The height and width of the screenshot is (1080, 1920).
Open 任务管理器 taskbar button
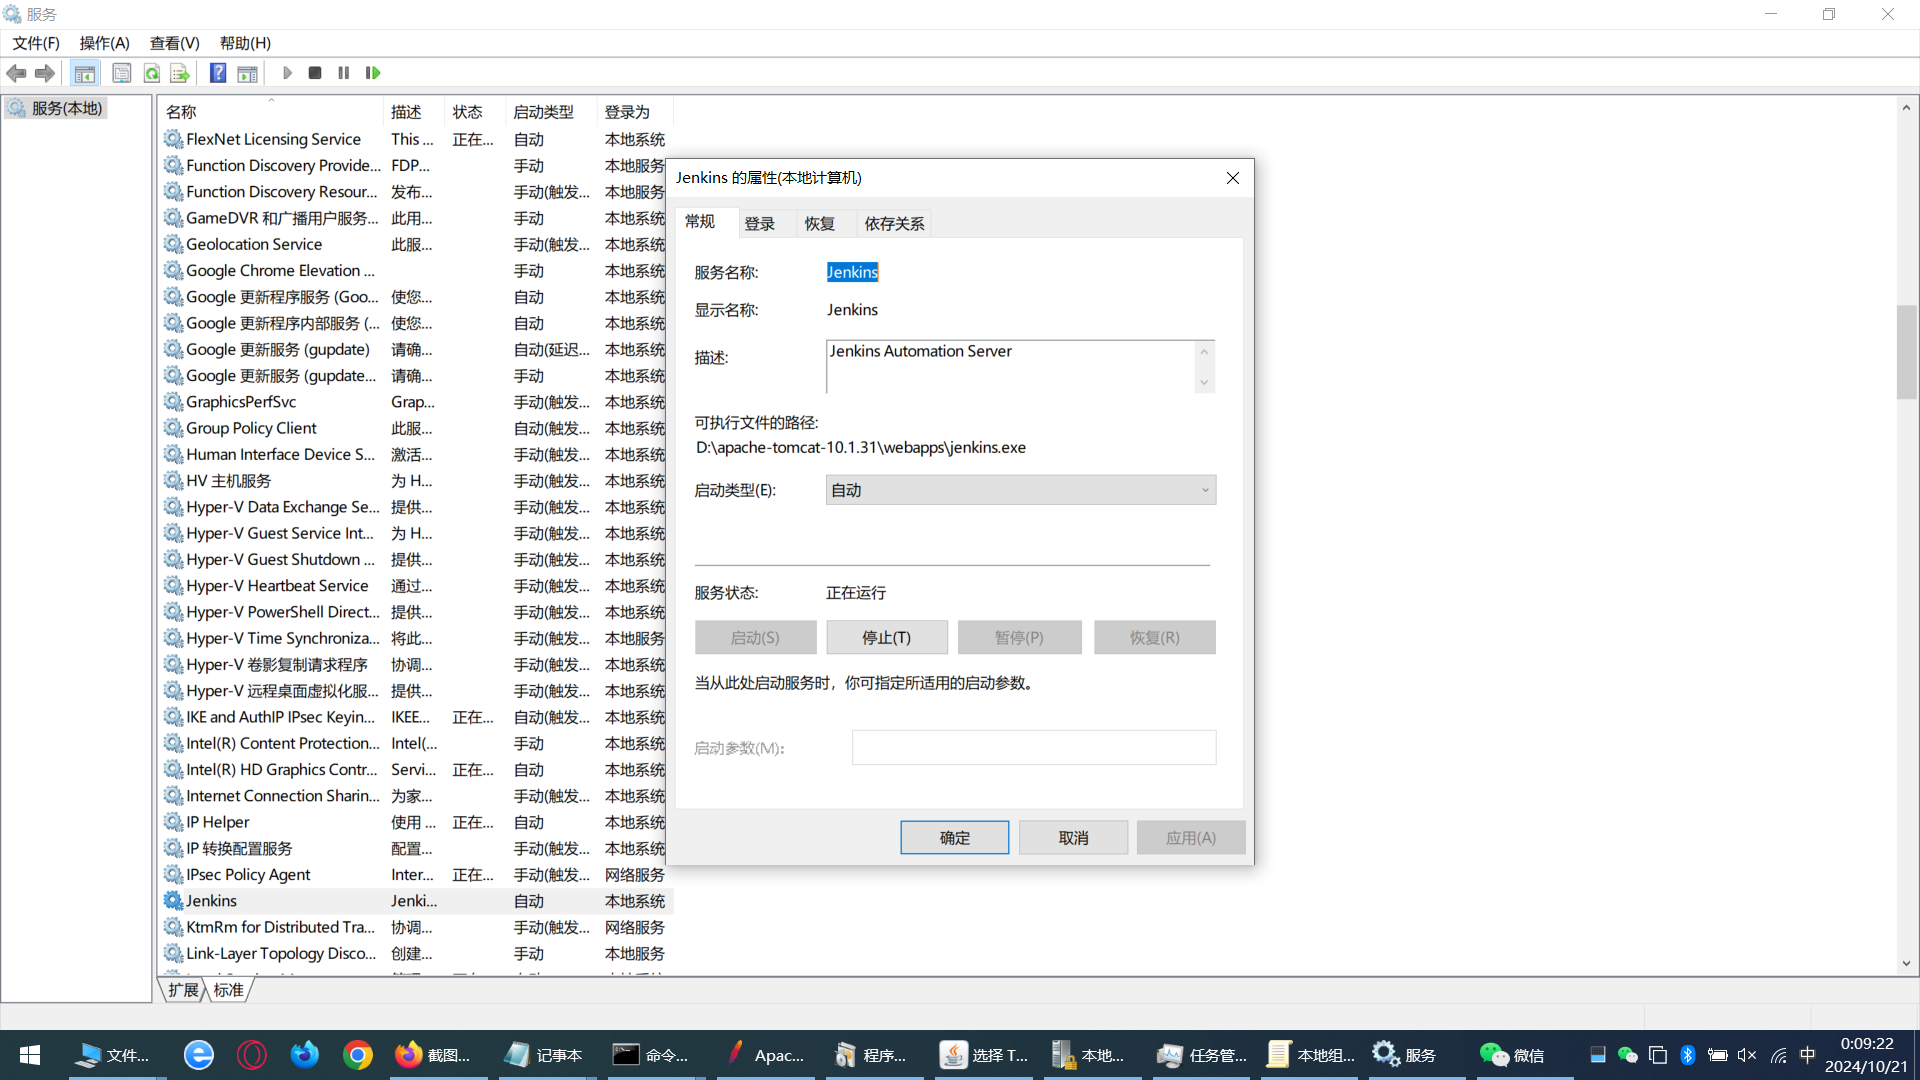[1203, 1055]
